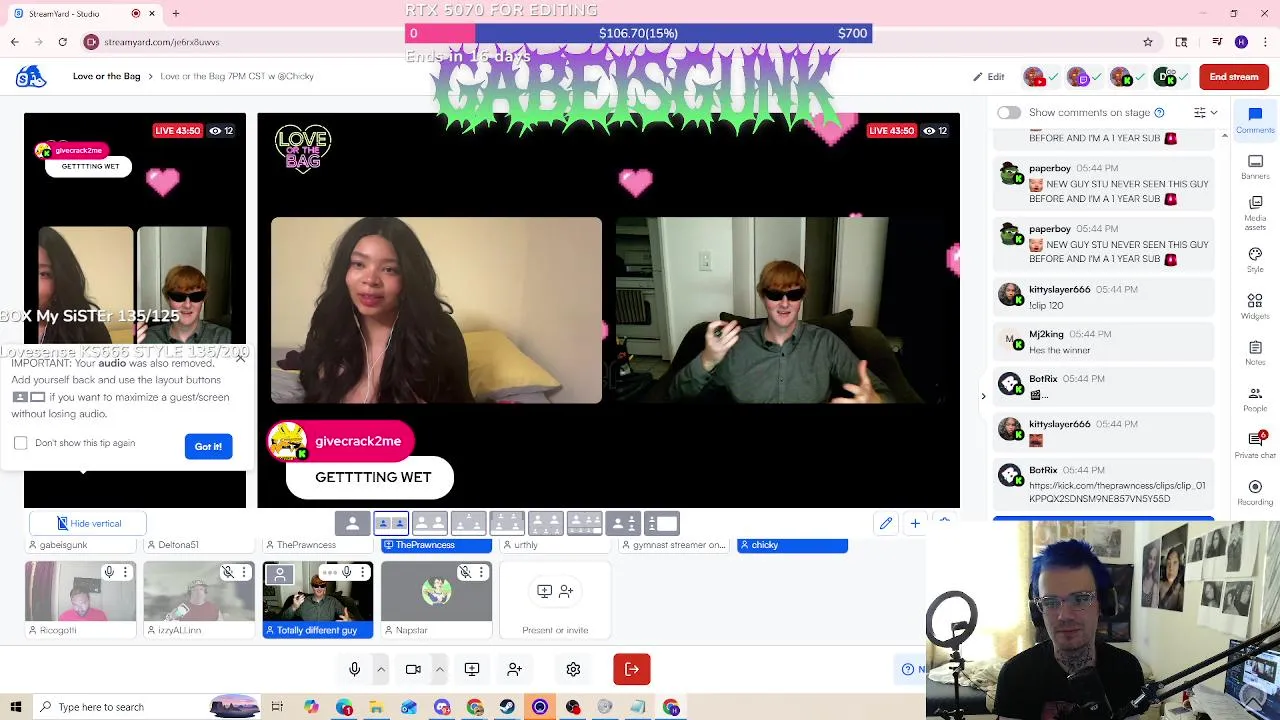The height and width of the screenshot is (720, 1280).
Task: Open the Show comments on stage help icon
Action: coord(1159,112)
